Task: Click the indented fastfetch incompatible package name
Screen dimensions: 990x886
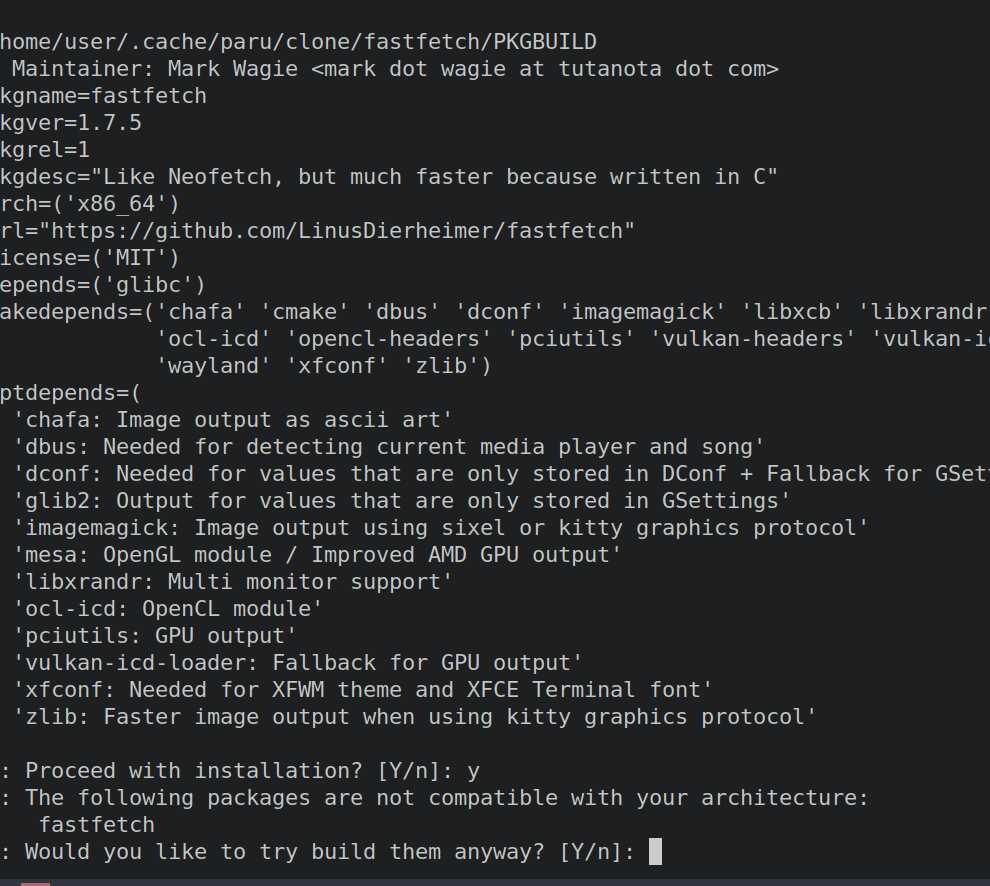Action: pos(97,825)
